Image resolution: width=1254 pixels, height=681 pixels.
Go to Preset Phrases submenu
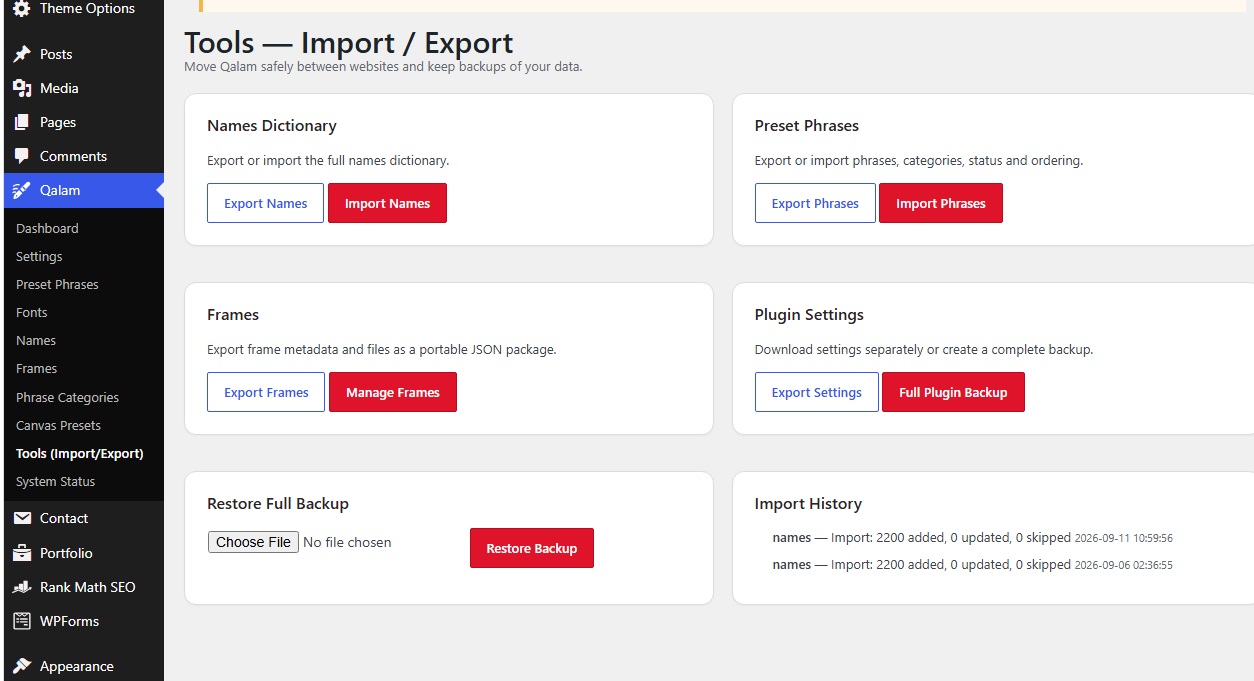point(57,284)
